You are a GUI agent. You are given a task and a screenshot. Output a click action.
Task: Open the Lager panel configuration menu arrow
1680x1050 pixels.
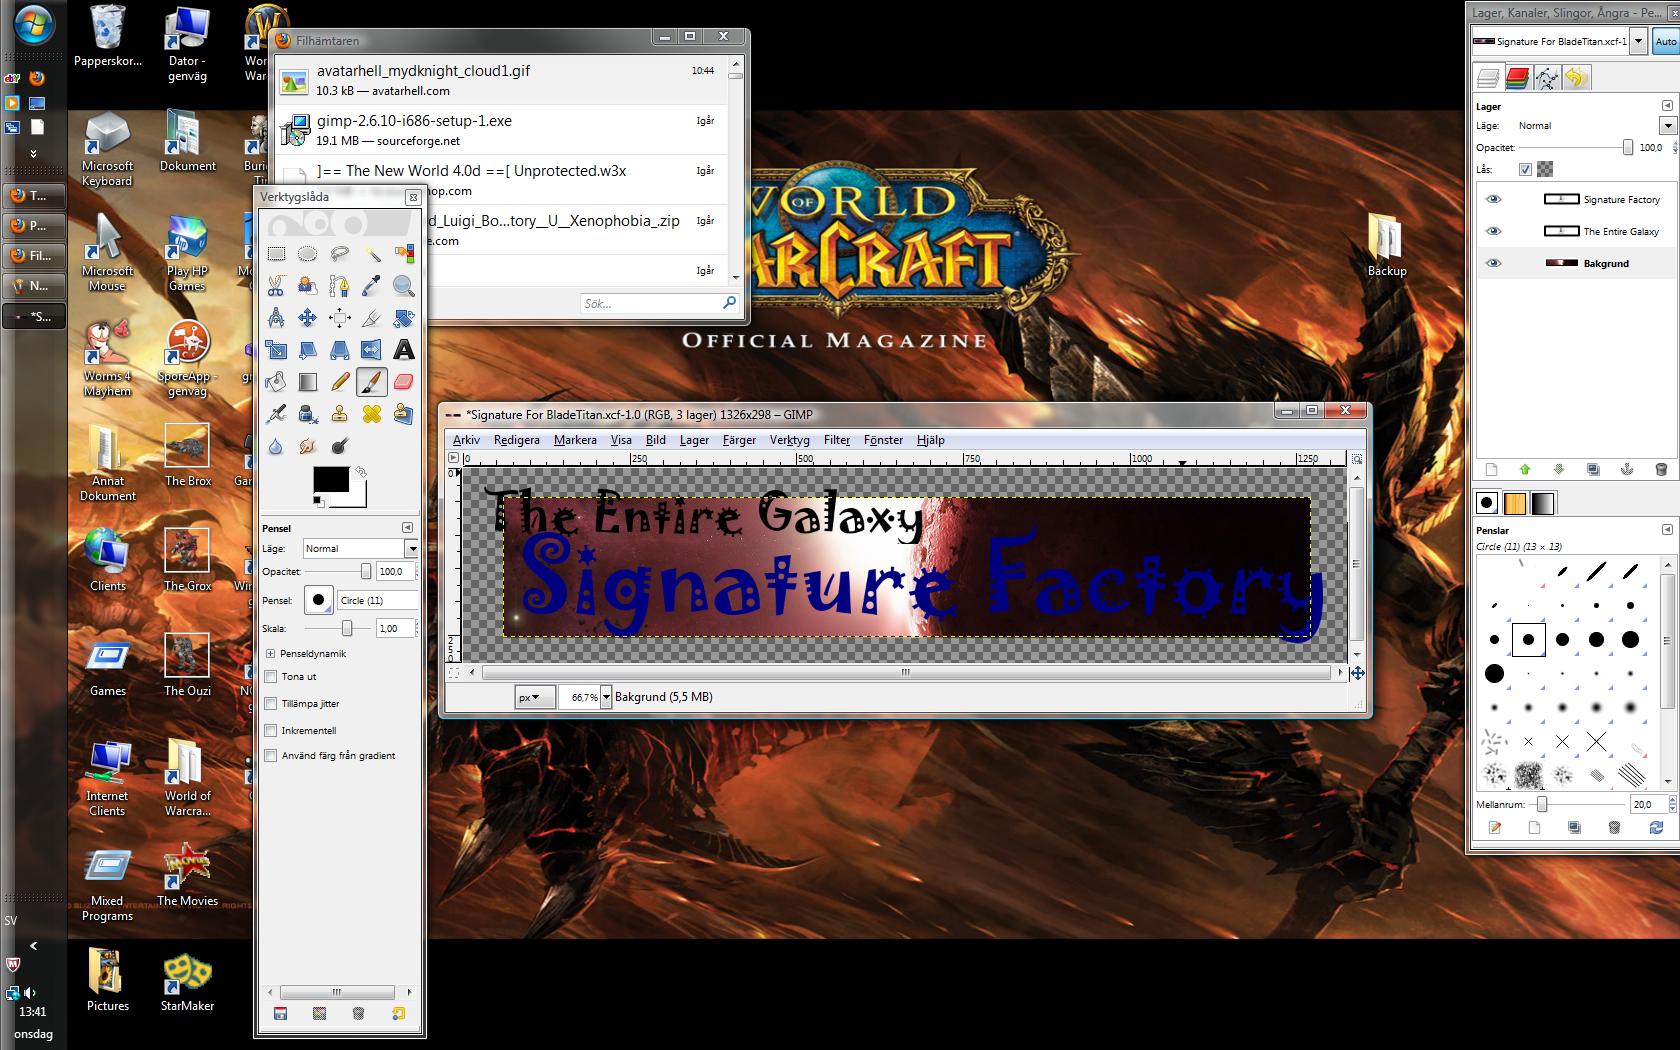coord(1667,105)
